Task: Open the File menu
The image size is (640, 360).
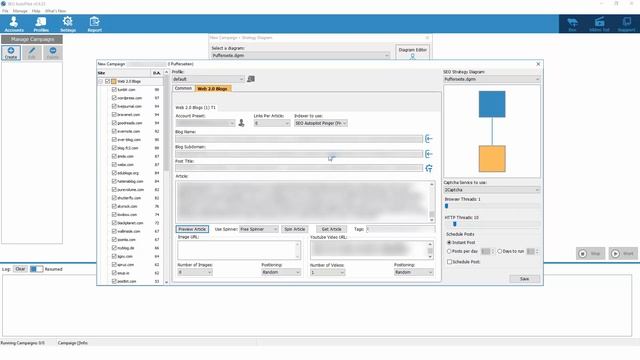Action: click(x=5, y=11)
